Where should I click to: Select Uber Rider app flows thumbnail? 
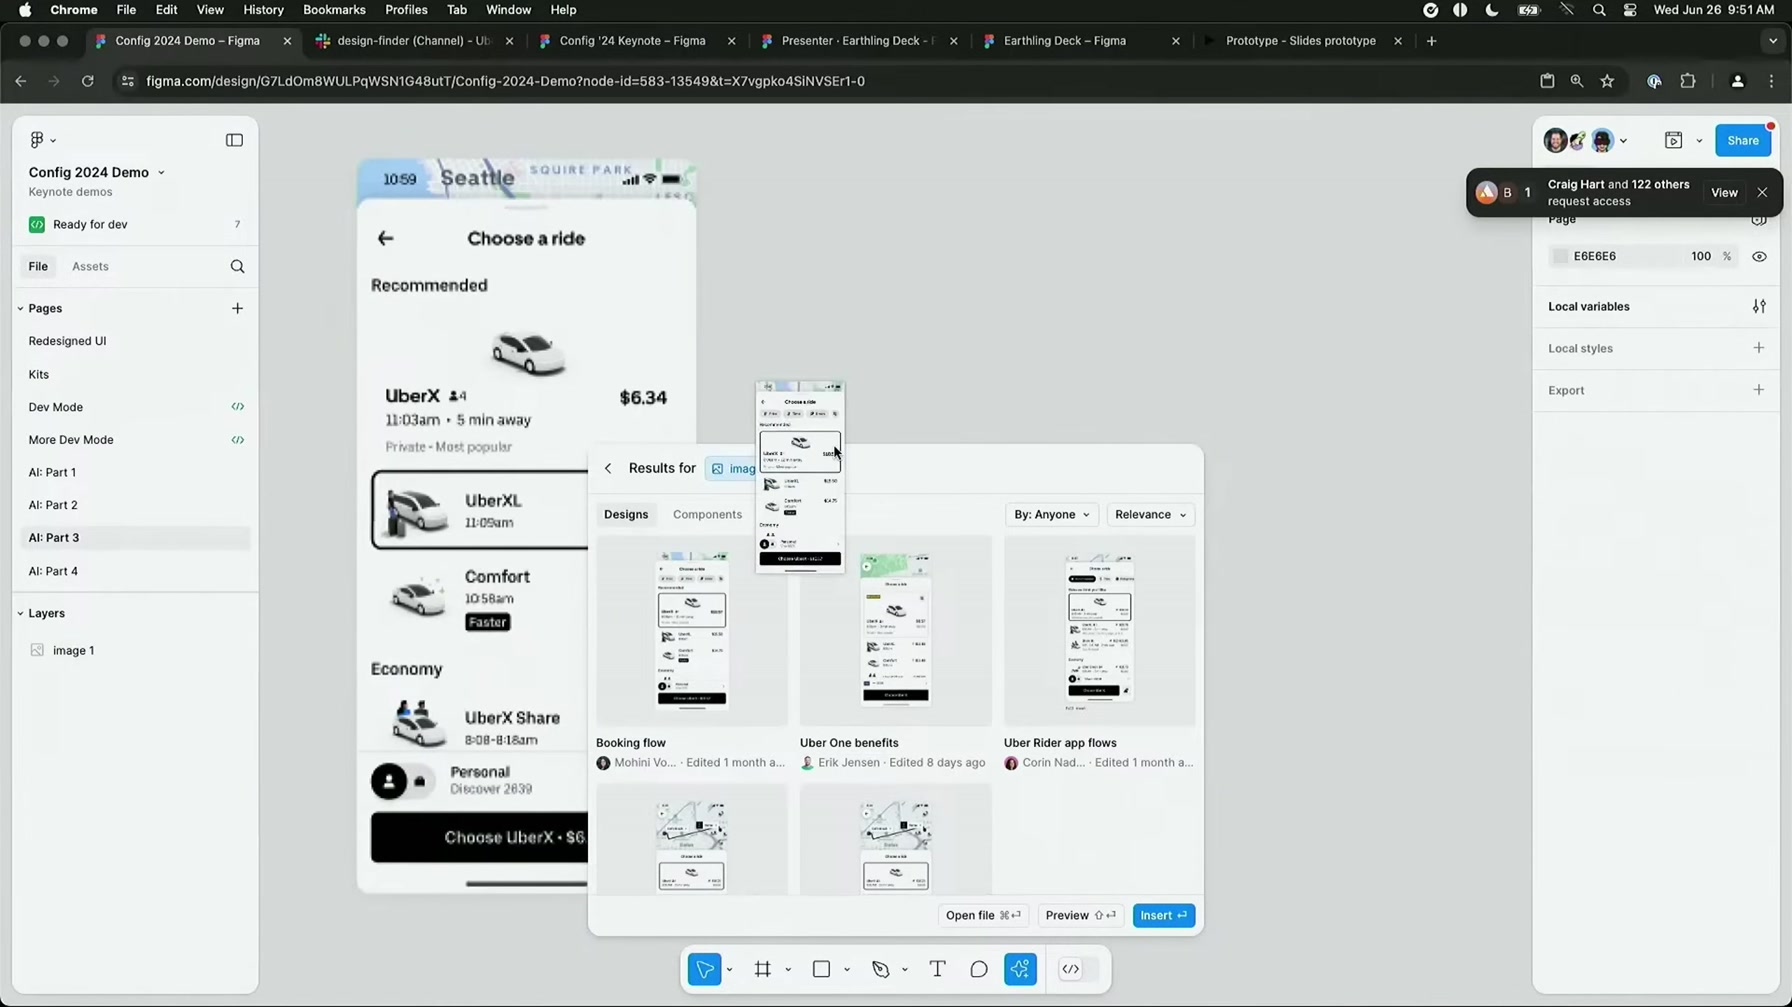pyautogui.click(x=1099, y=631)
